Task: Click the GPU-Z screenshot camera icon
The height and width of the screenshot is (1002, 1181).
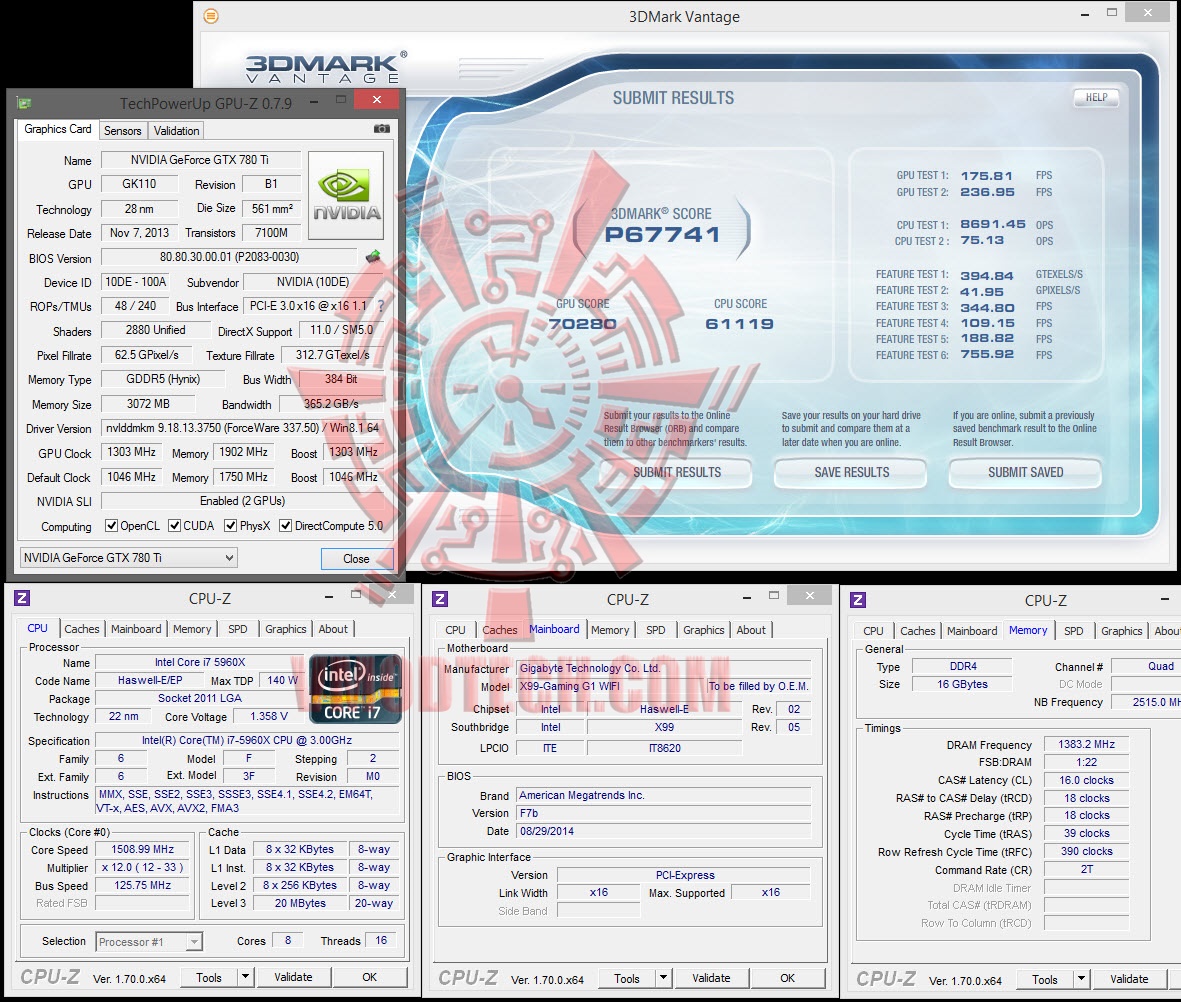Action: 382,129
